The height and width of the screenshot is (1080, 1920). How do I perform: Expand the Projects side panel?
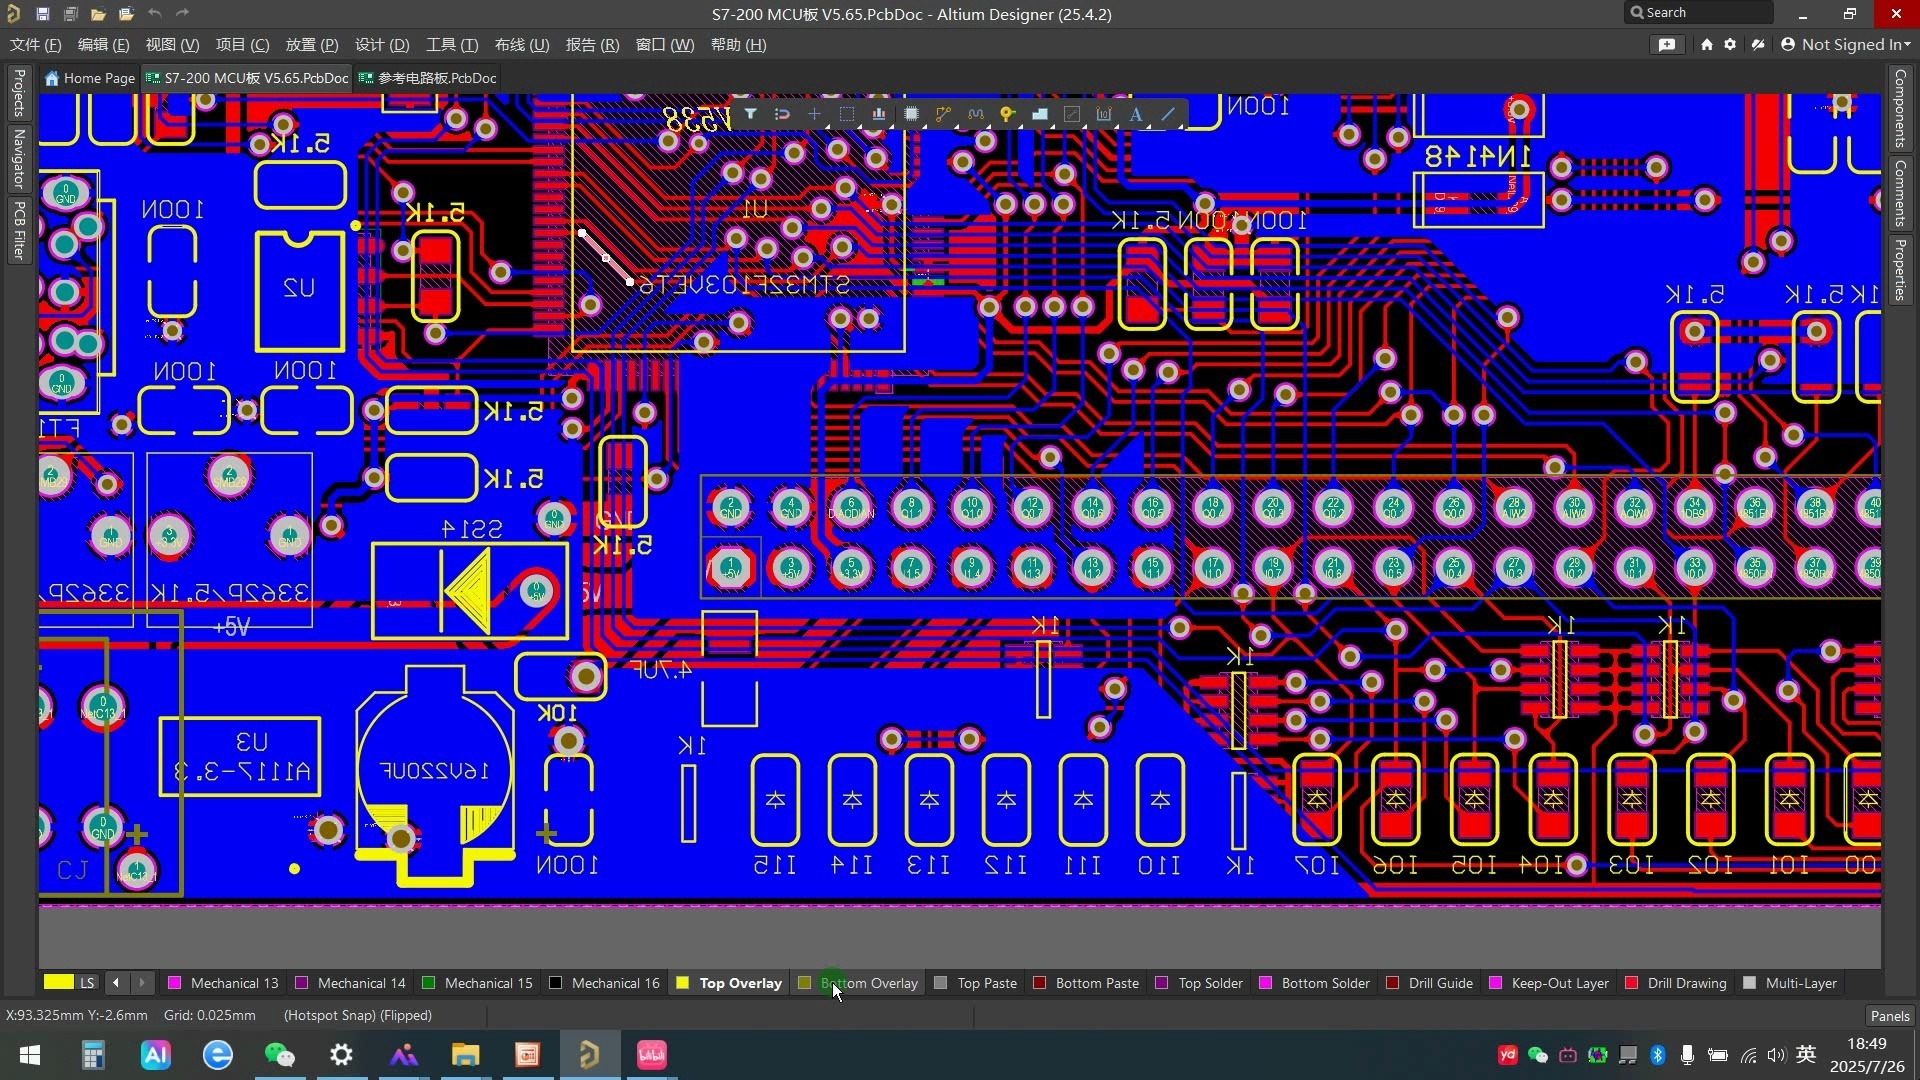[x=18, y=93]
